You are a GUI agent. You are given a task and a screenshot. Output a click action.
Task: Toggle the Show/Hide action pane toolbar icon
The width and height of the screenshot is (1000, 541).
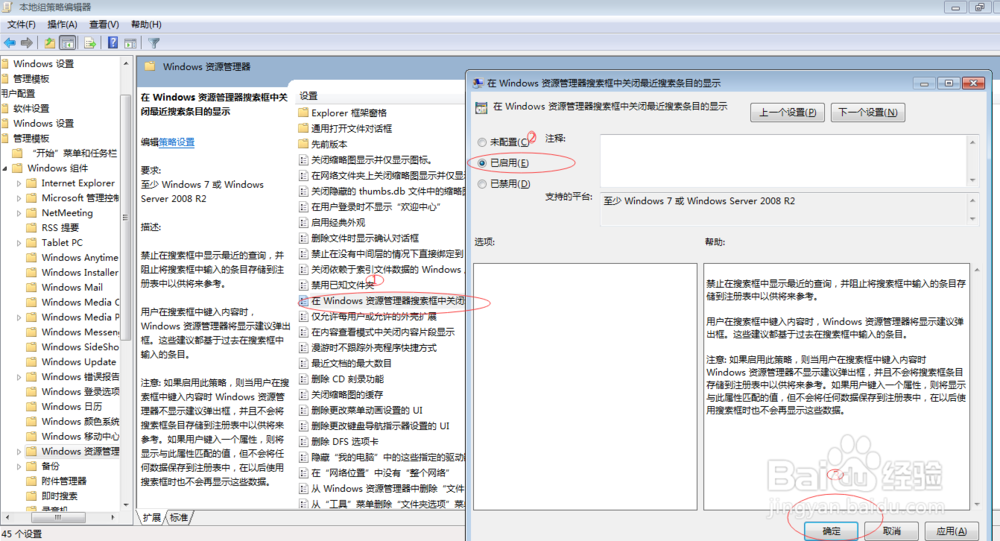click(x=130, y=43)
